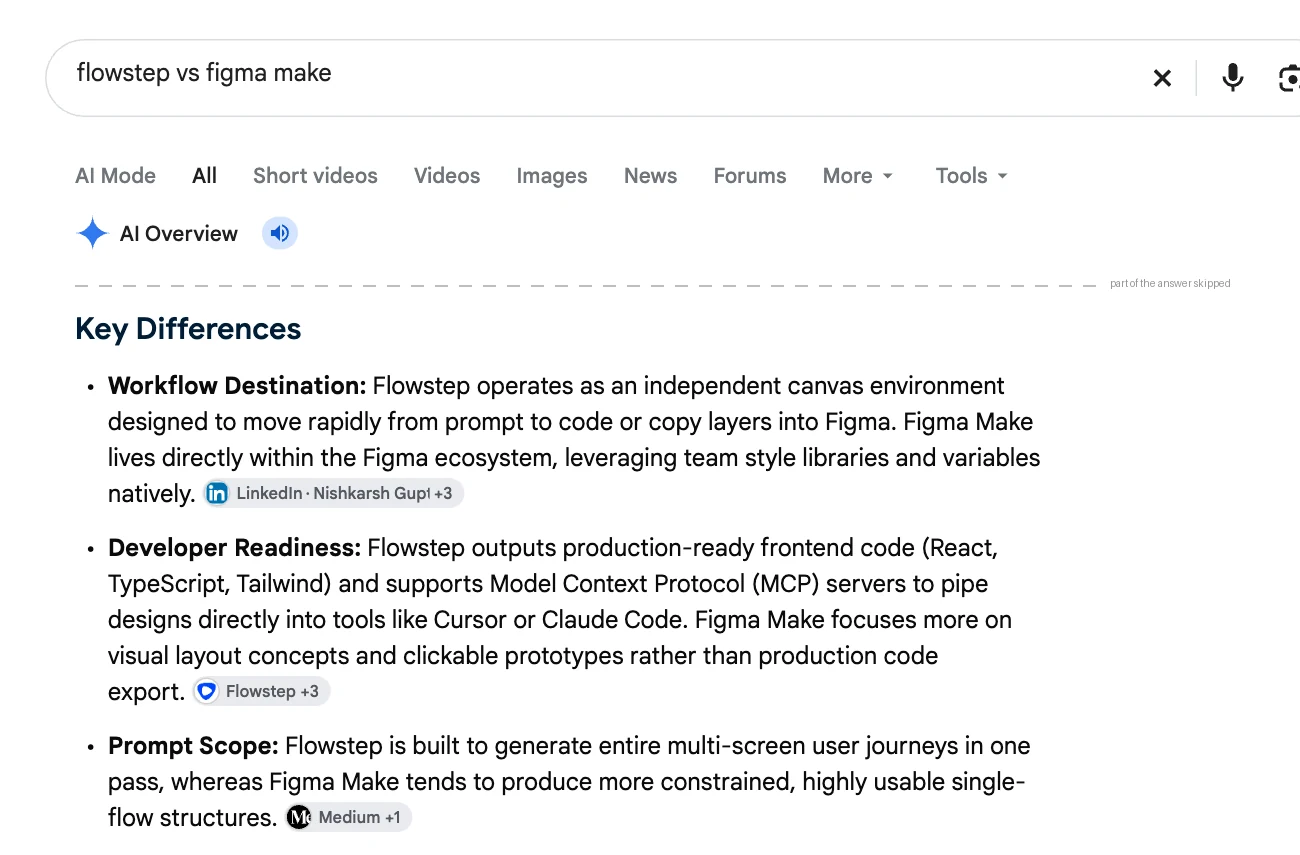This screenshot has width=1300, height=855.
Task: Click the Workflow Destination bold label
Action: pos(237,386)
